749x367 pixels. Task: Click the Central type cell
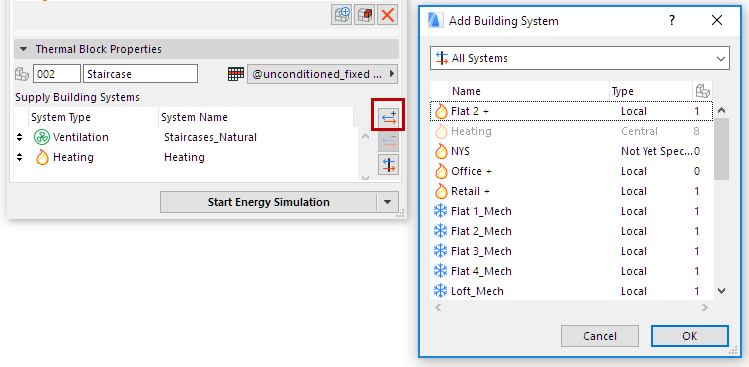(639, 131)
